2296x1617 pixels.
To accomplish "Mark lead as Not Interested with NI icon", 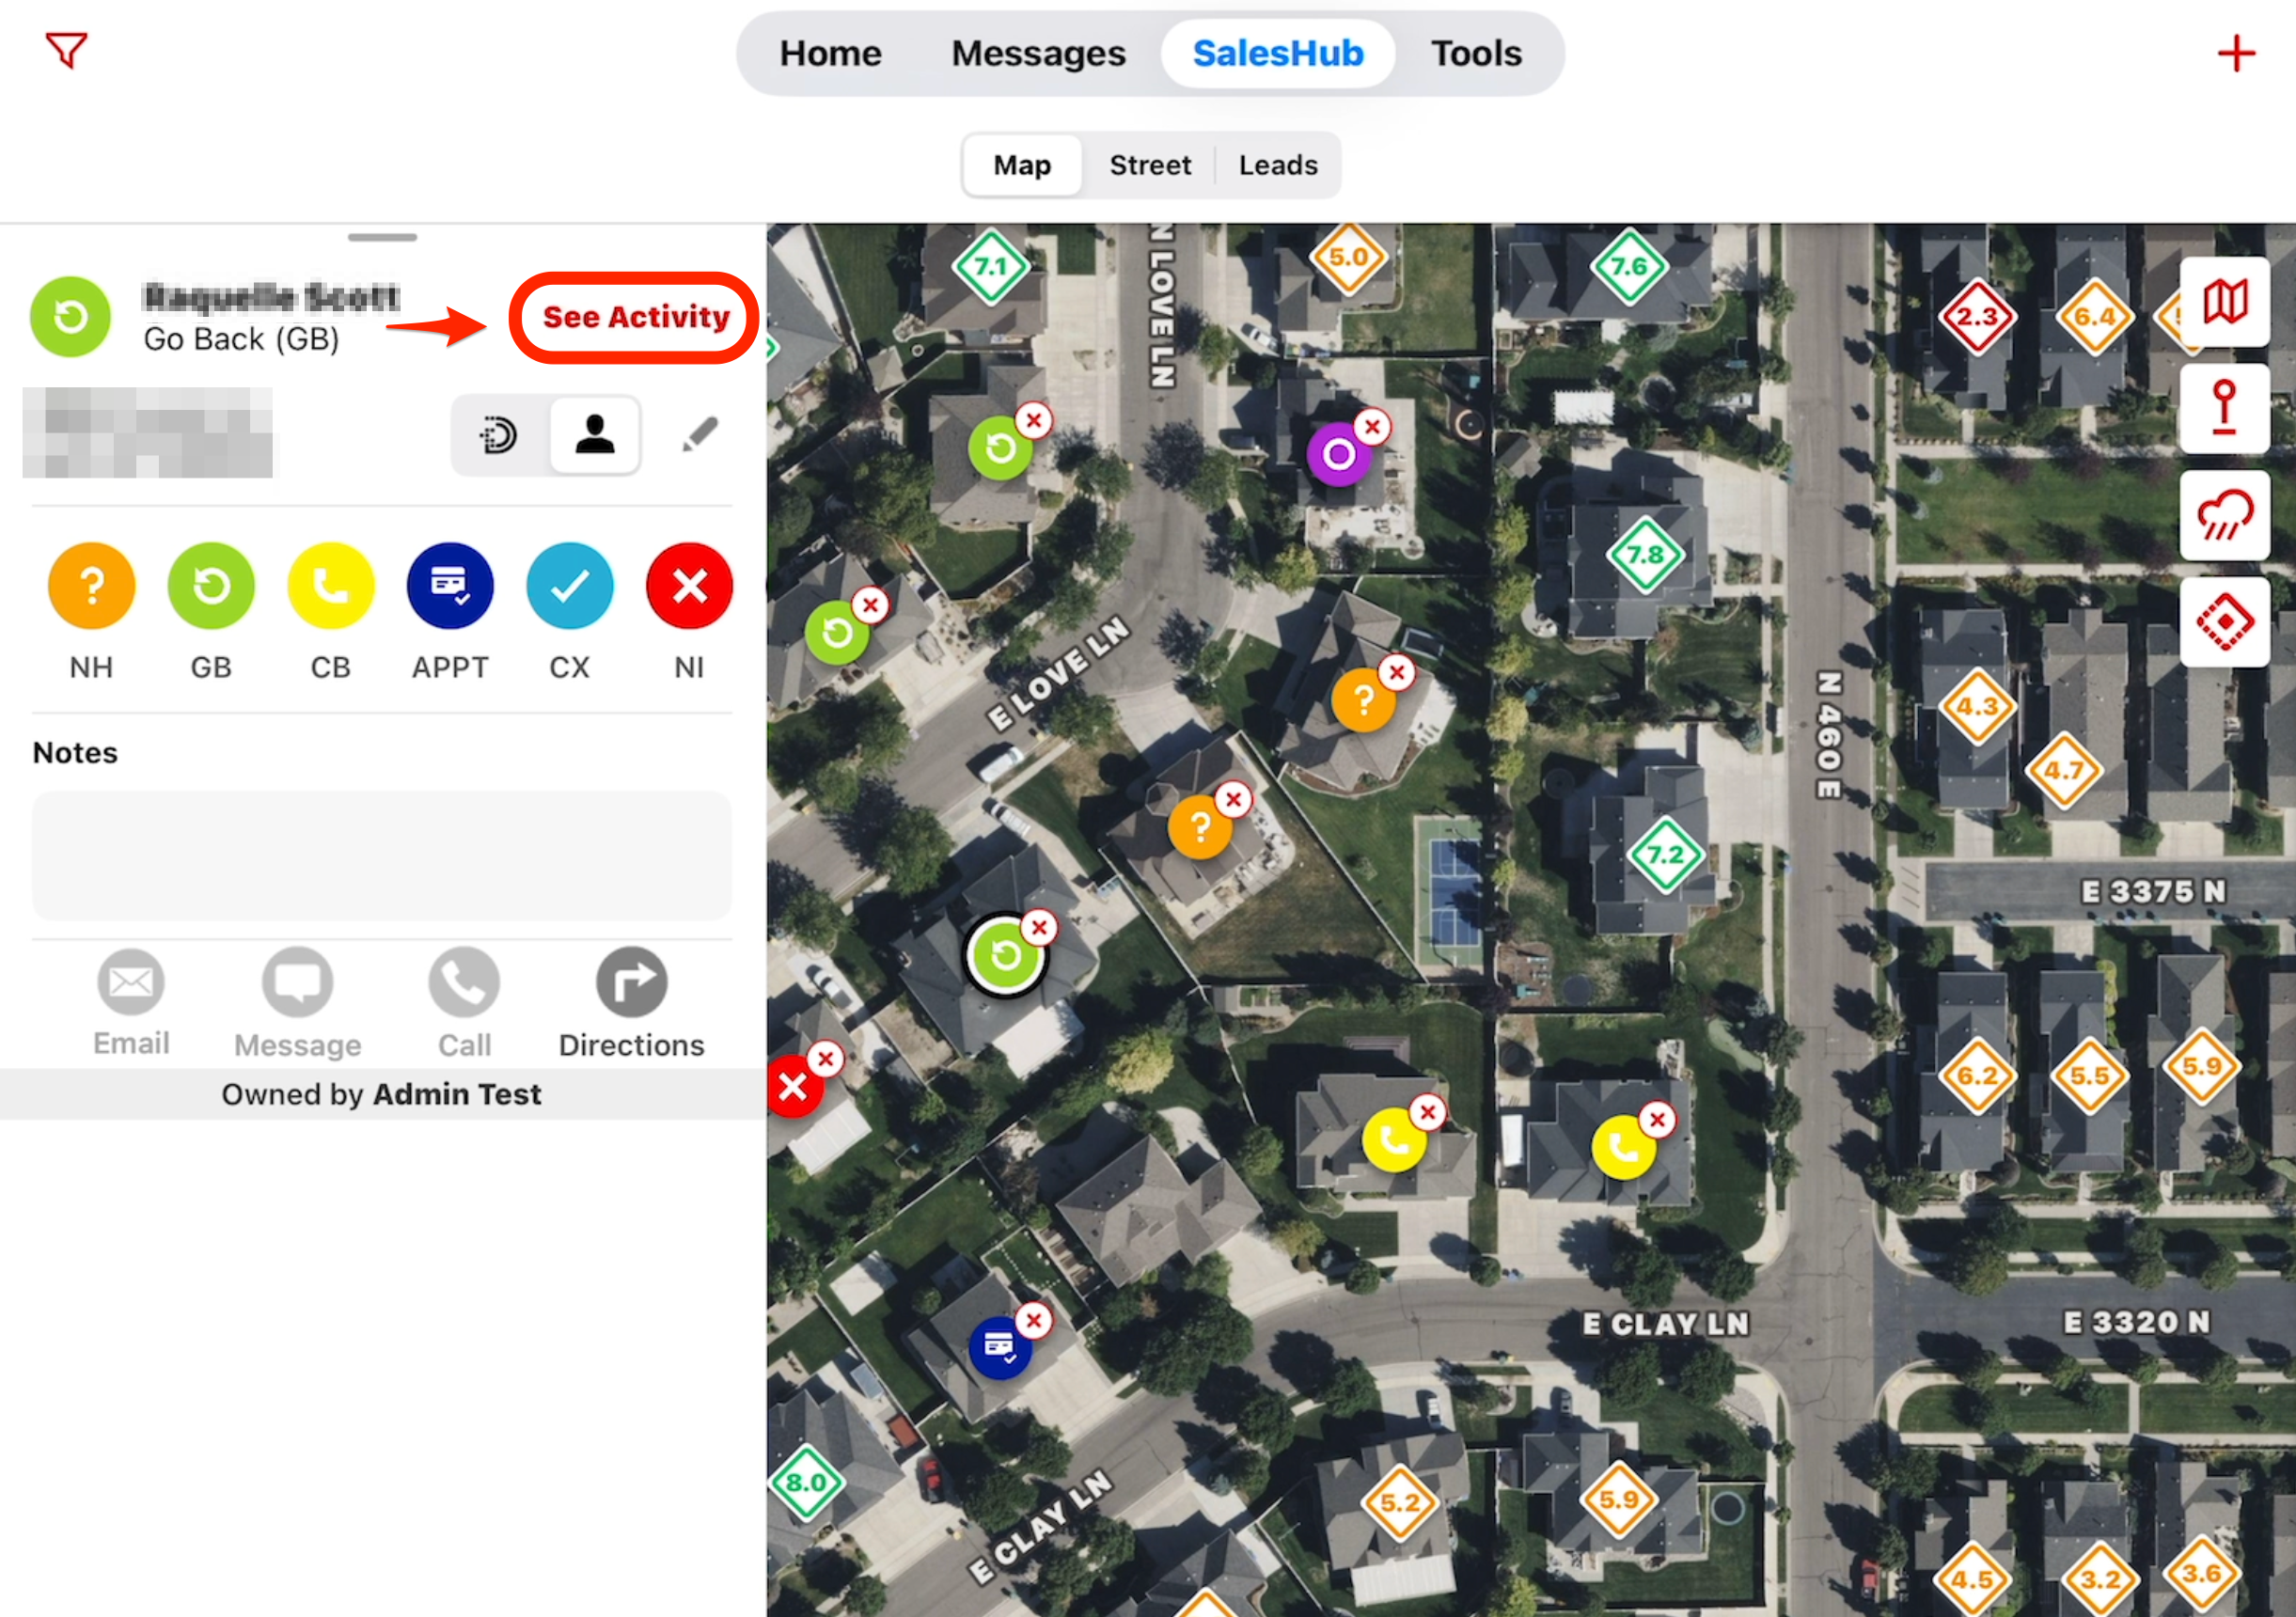I will (689, 586).
